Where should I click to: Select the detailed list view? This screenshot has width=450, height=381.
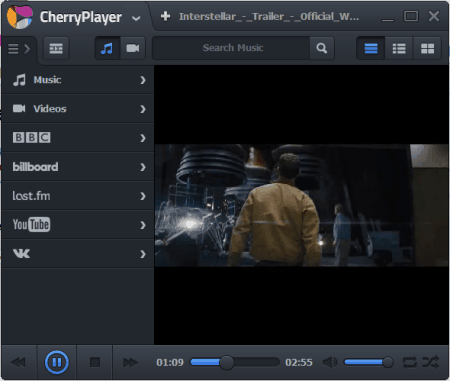tap(399, 48)
